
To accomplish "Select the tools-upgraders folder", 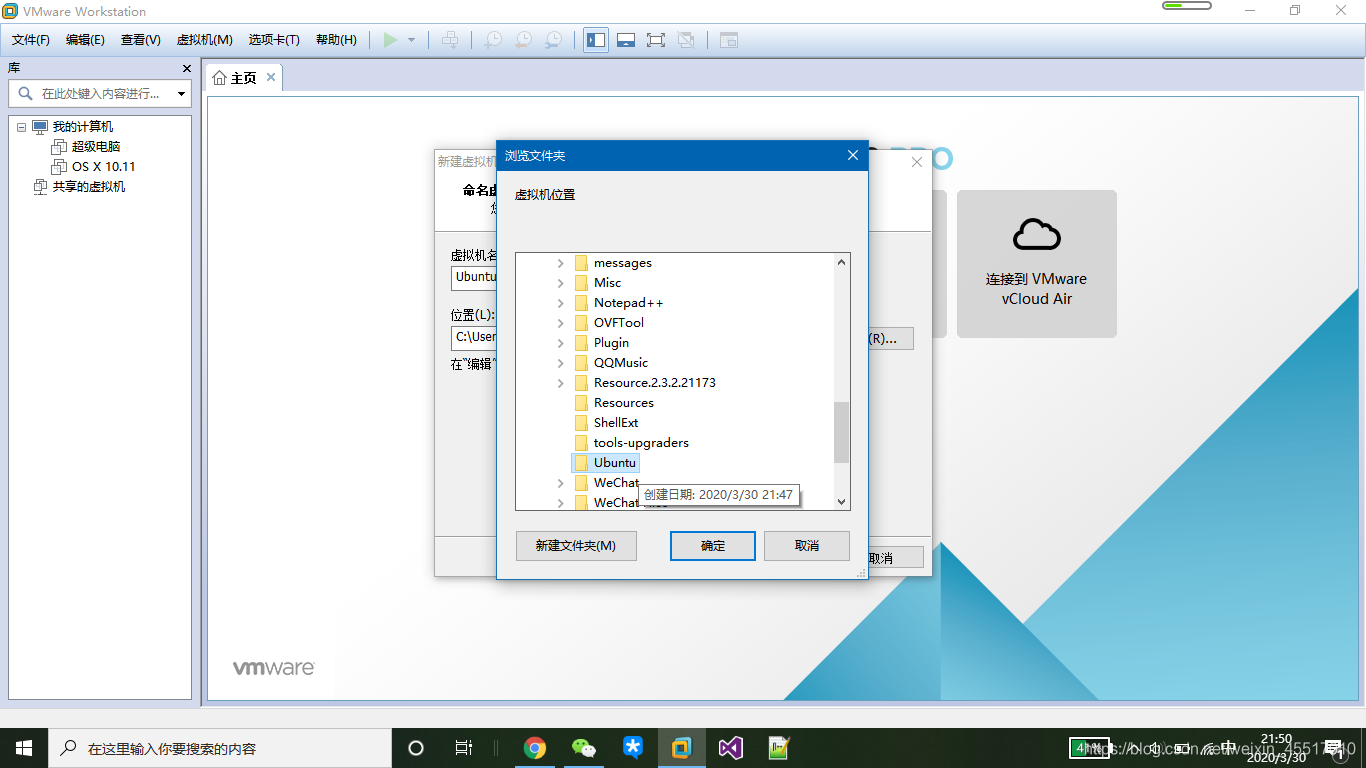I will [641, 443].
